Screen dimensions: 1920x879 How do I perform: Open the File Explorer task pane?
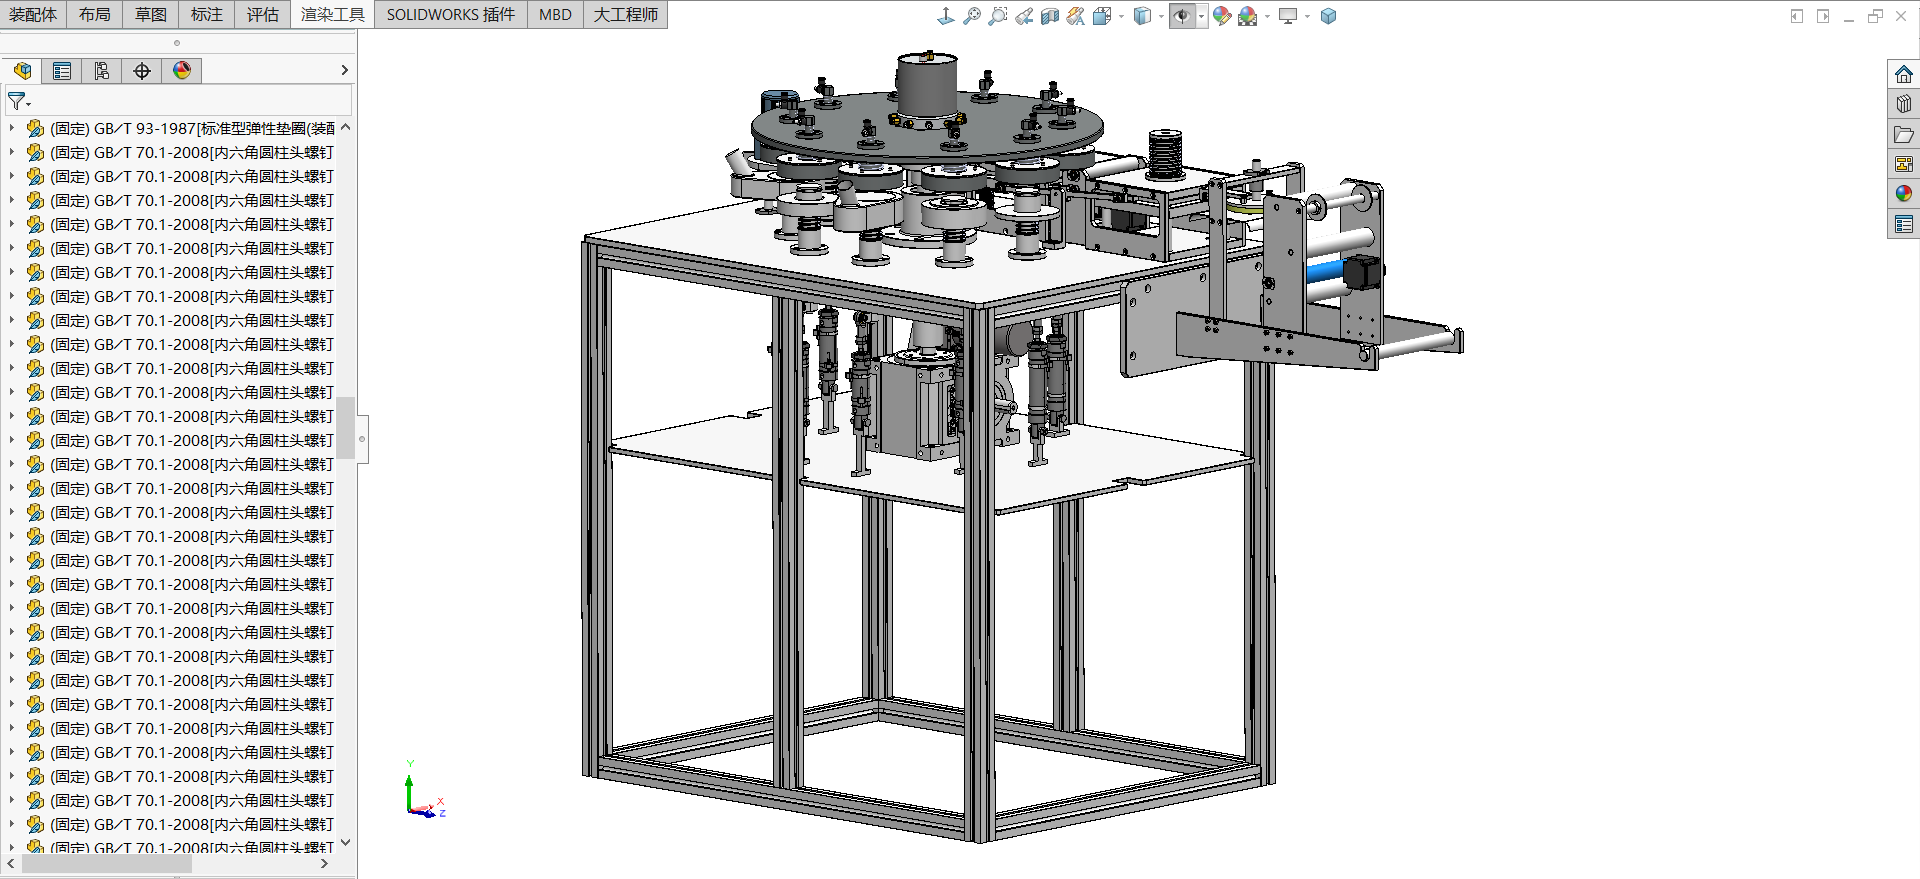pyautogui.click(x=1903, y=134)
